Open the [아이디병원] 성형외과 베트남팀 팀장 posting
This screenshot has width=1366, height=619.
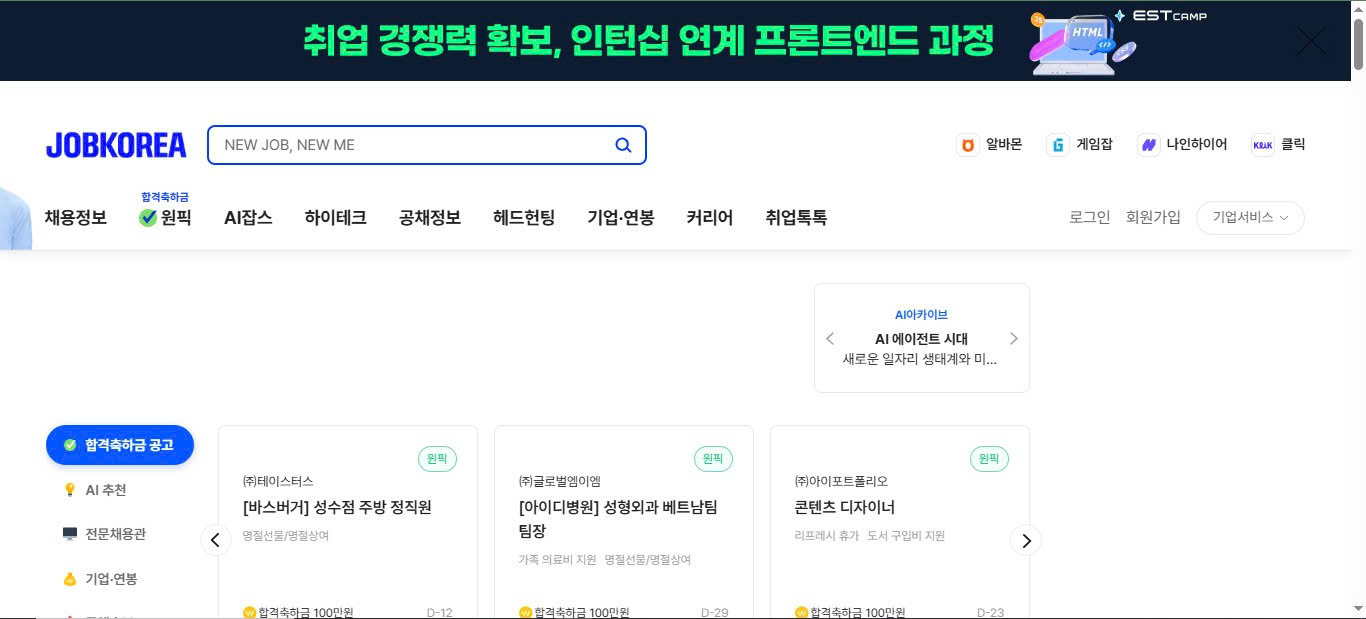618,519
